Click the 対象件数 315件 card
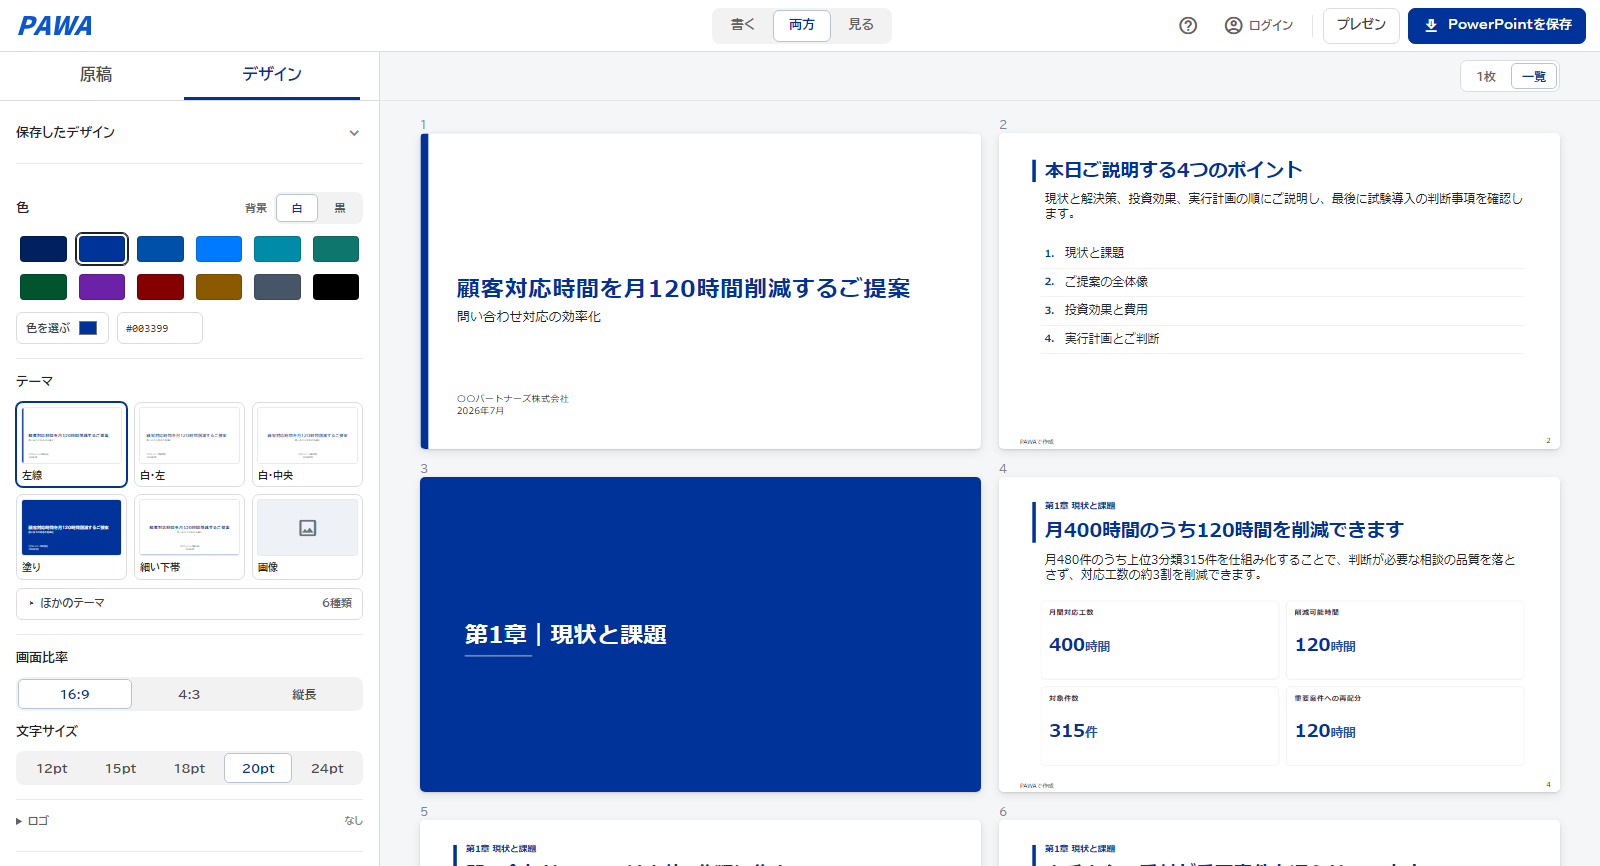This screenshot has height=866, width=1600. click(1160, 726)
